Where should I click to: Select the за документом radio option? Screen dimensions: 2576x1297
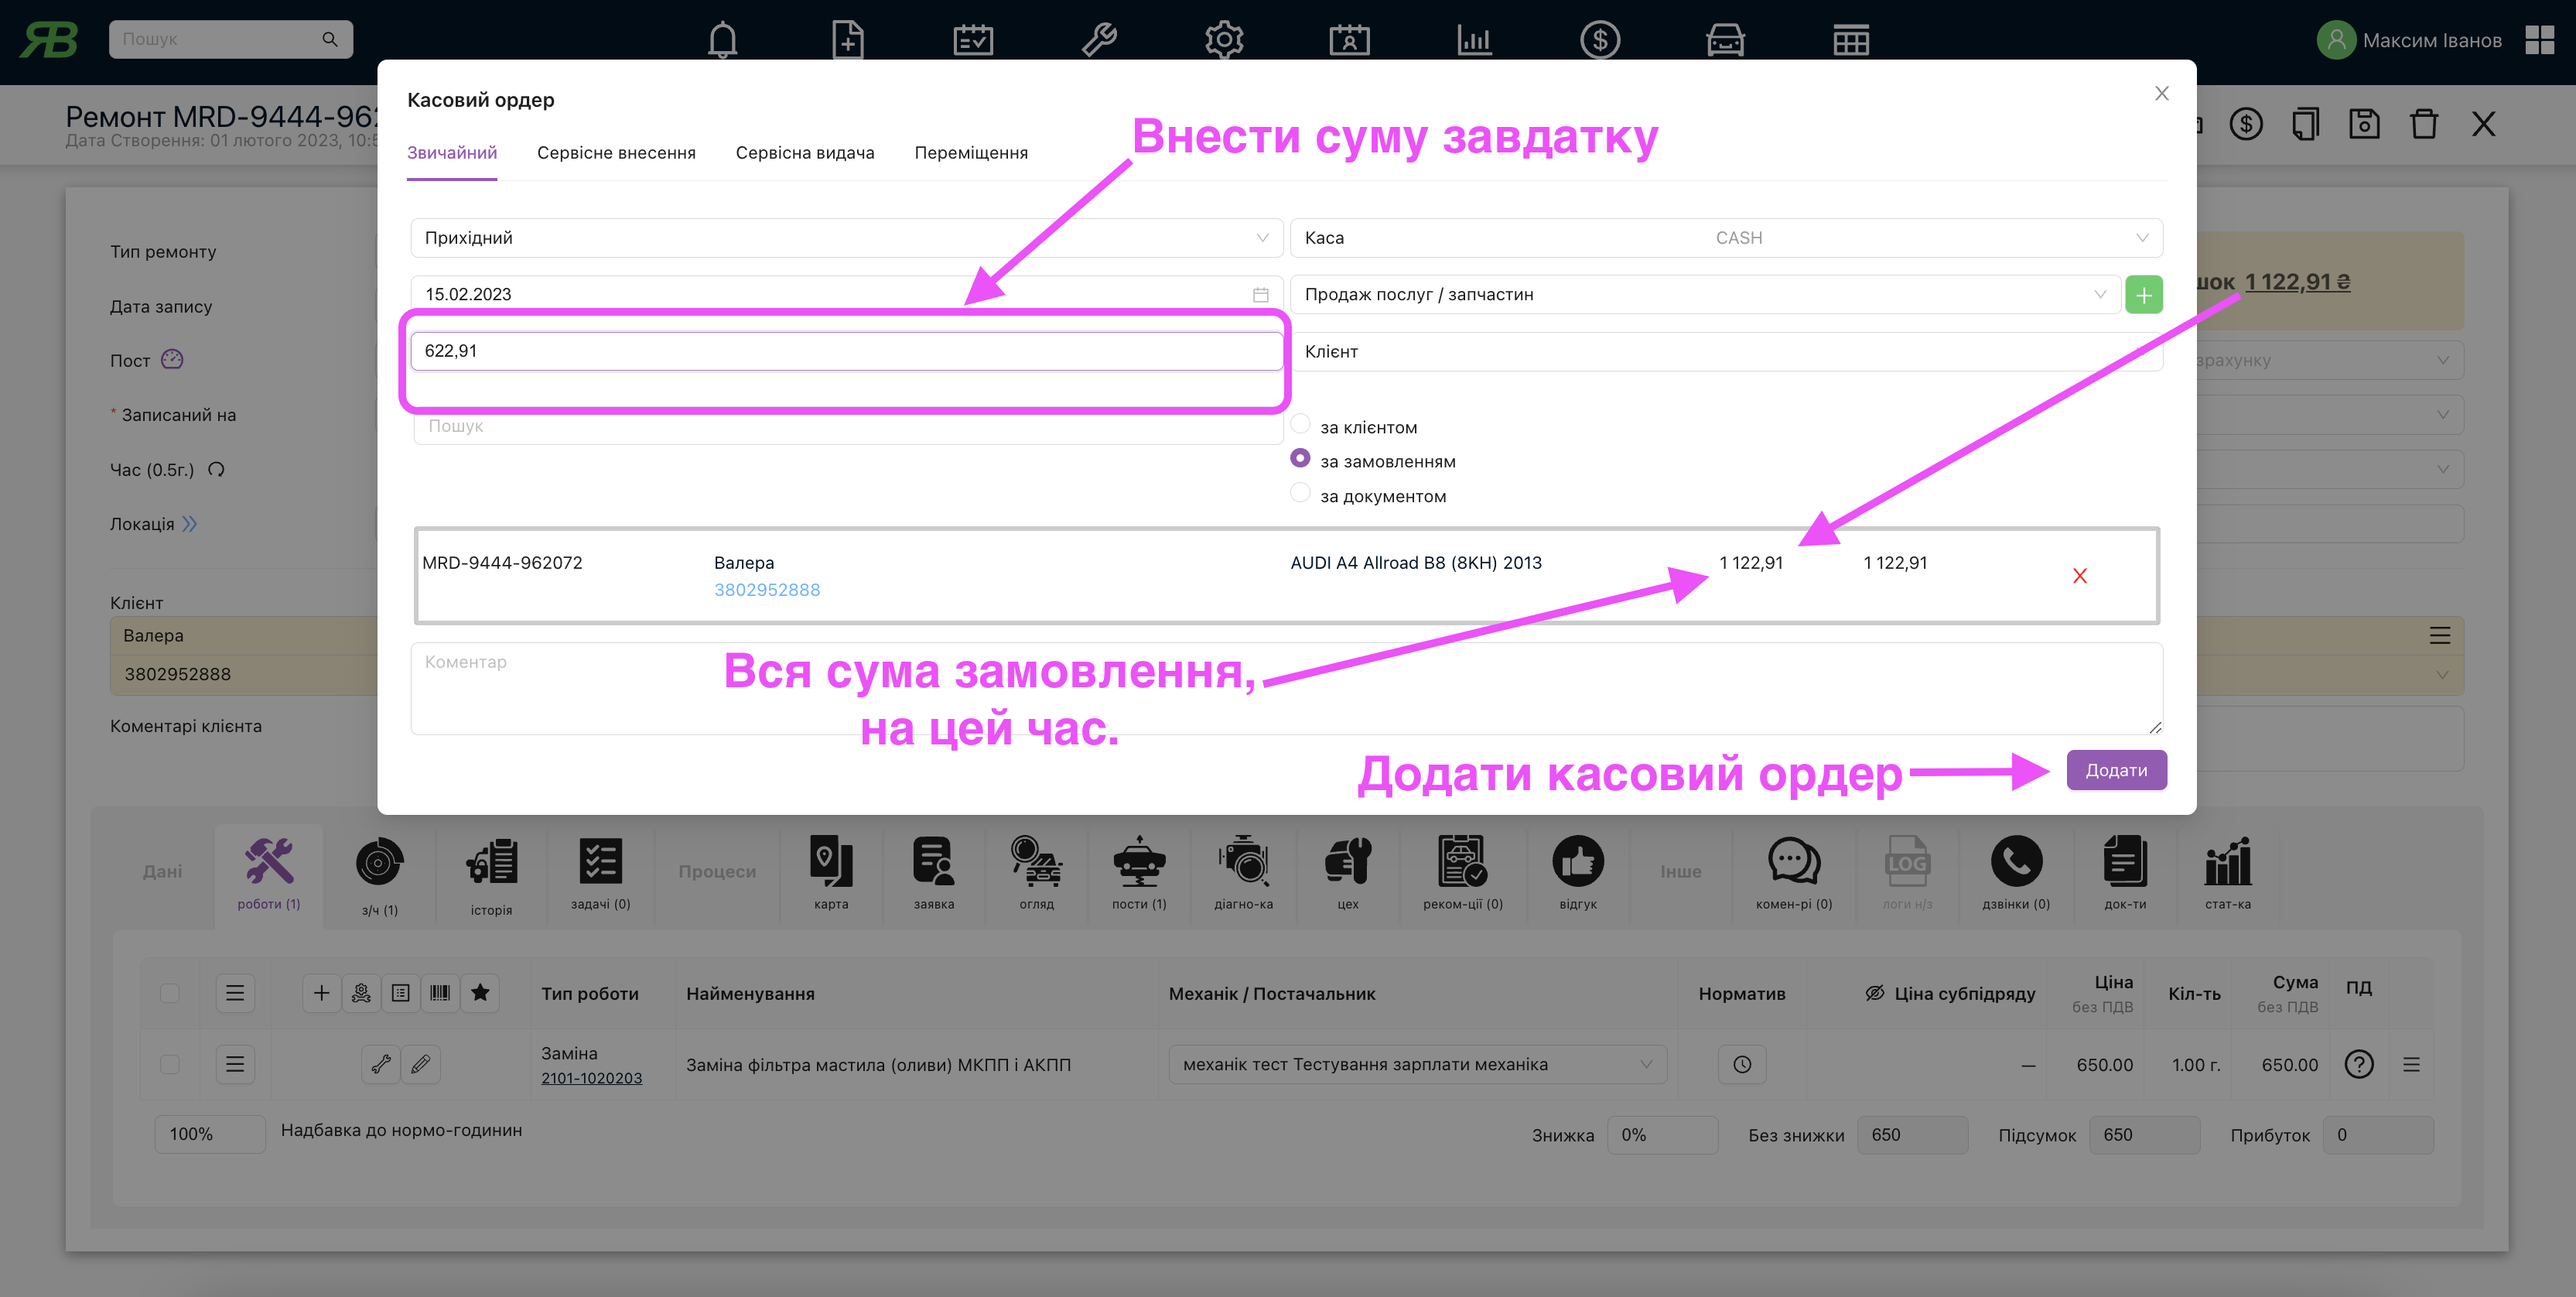1300,494
